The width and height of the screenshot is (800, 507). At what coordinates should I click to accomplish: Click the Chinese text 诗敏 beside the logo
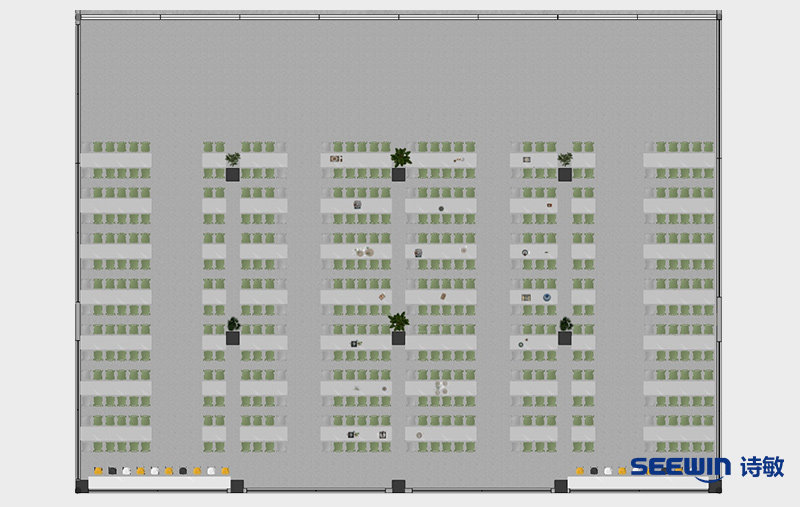pos(762,467)
